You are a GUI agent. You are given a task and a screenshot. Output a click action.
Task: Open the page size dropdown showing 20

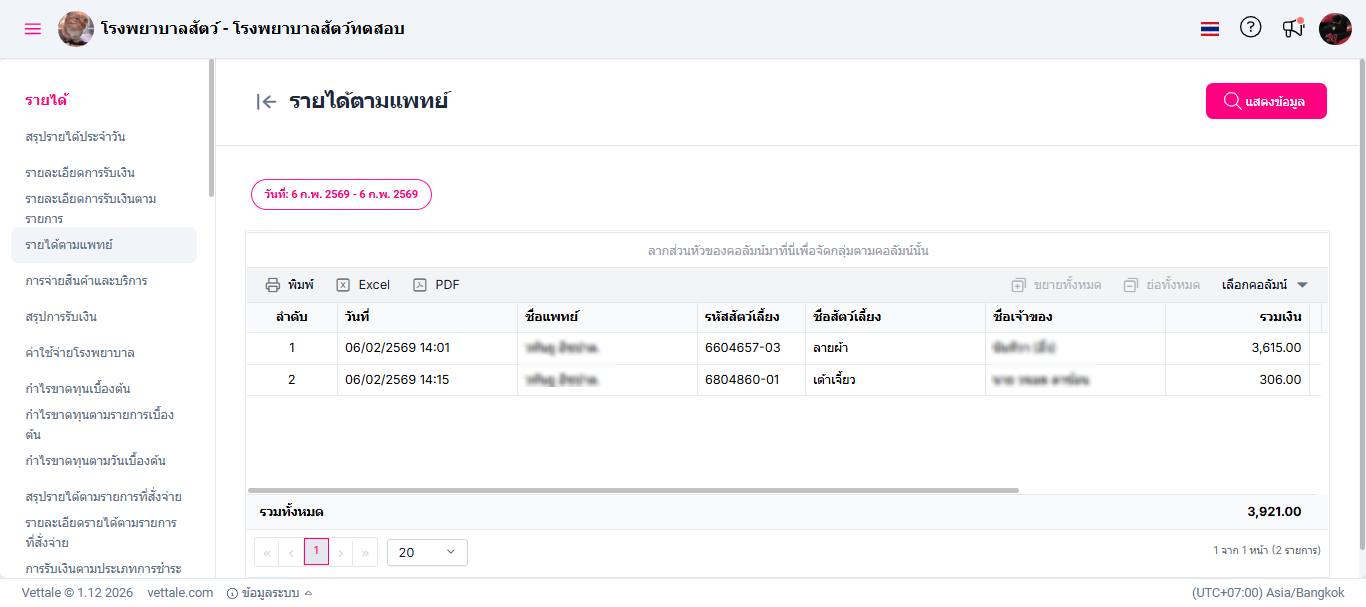click(427, 552)
